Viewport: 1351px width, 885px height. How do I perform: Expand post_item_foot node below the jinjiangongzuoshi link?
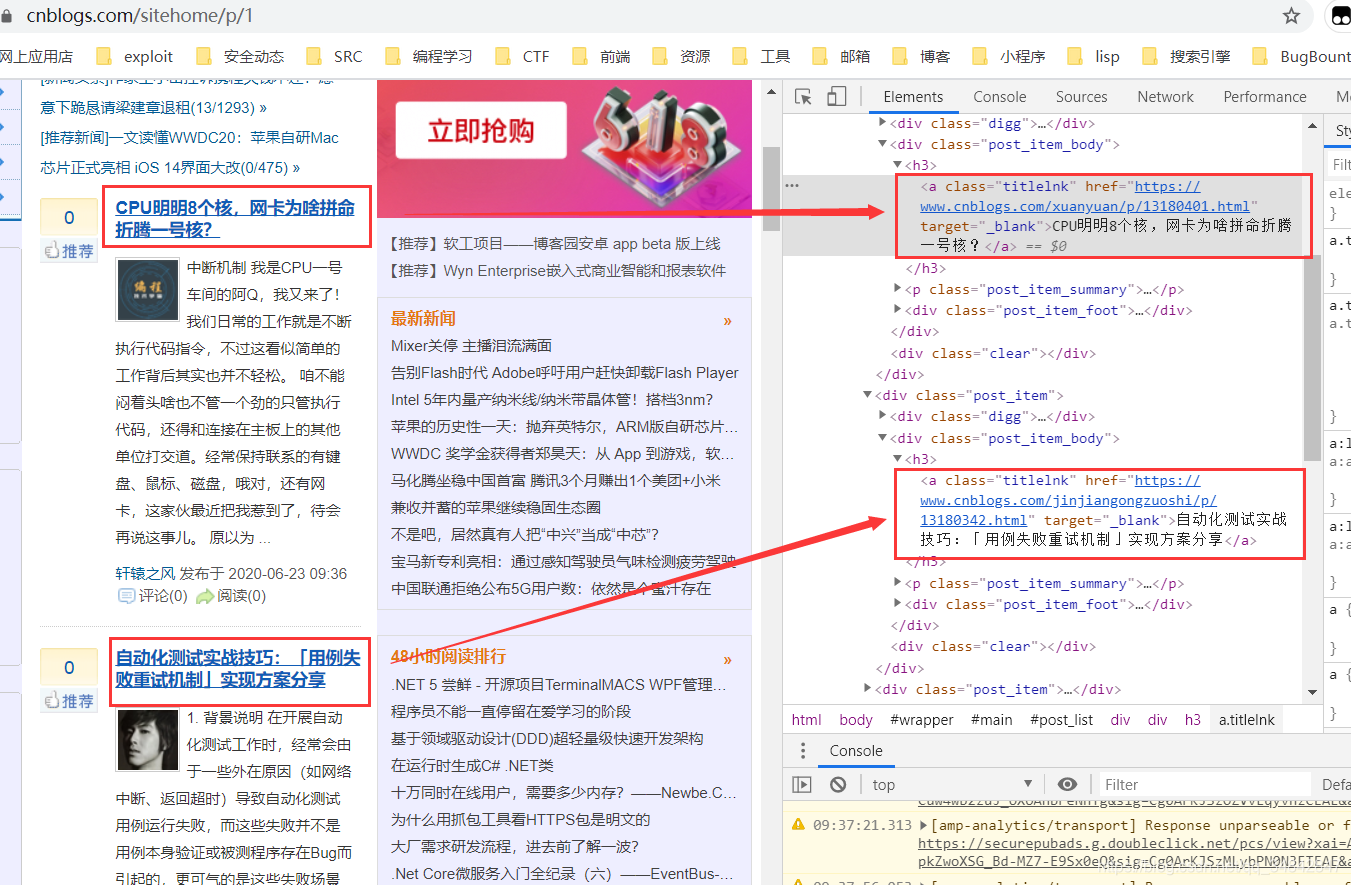(x=897, y=604)
